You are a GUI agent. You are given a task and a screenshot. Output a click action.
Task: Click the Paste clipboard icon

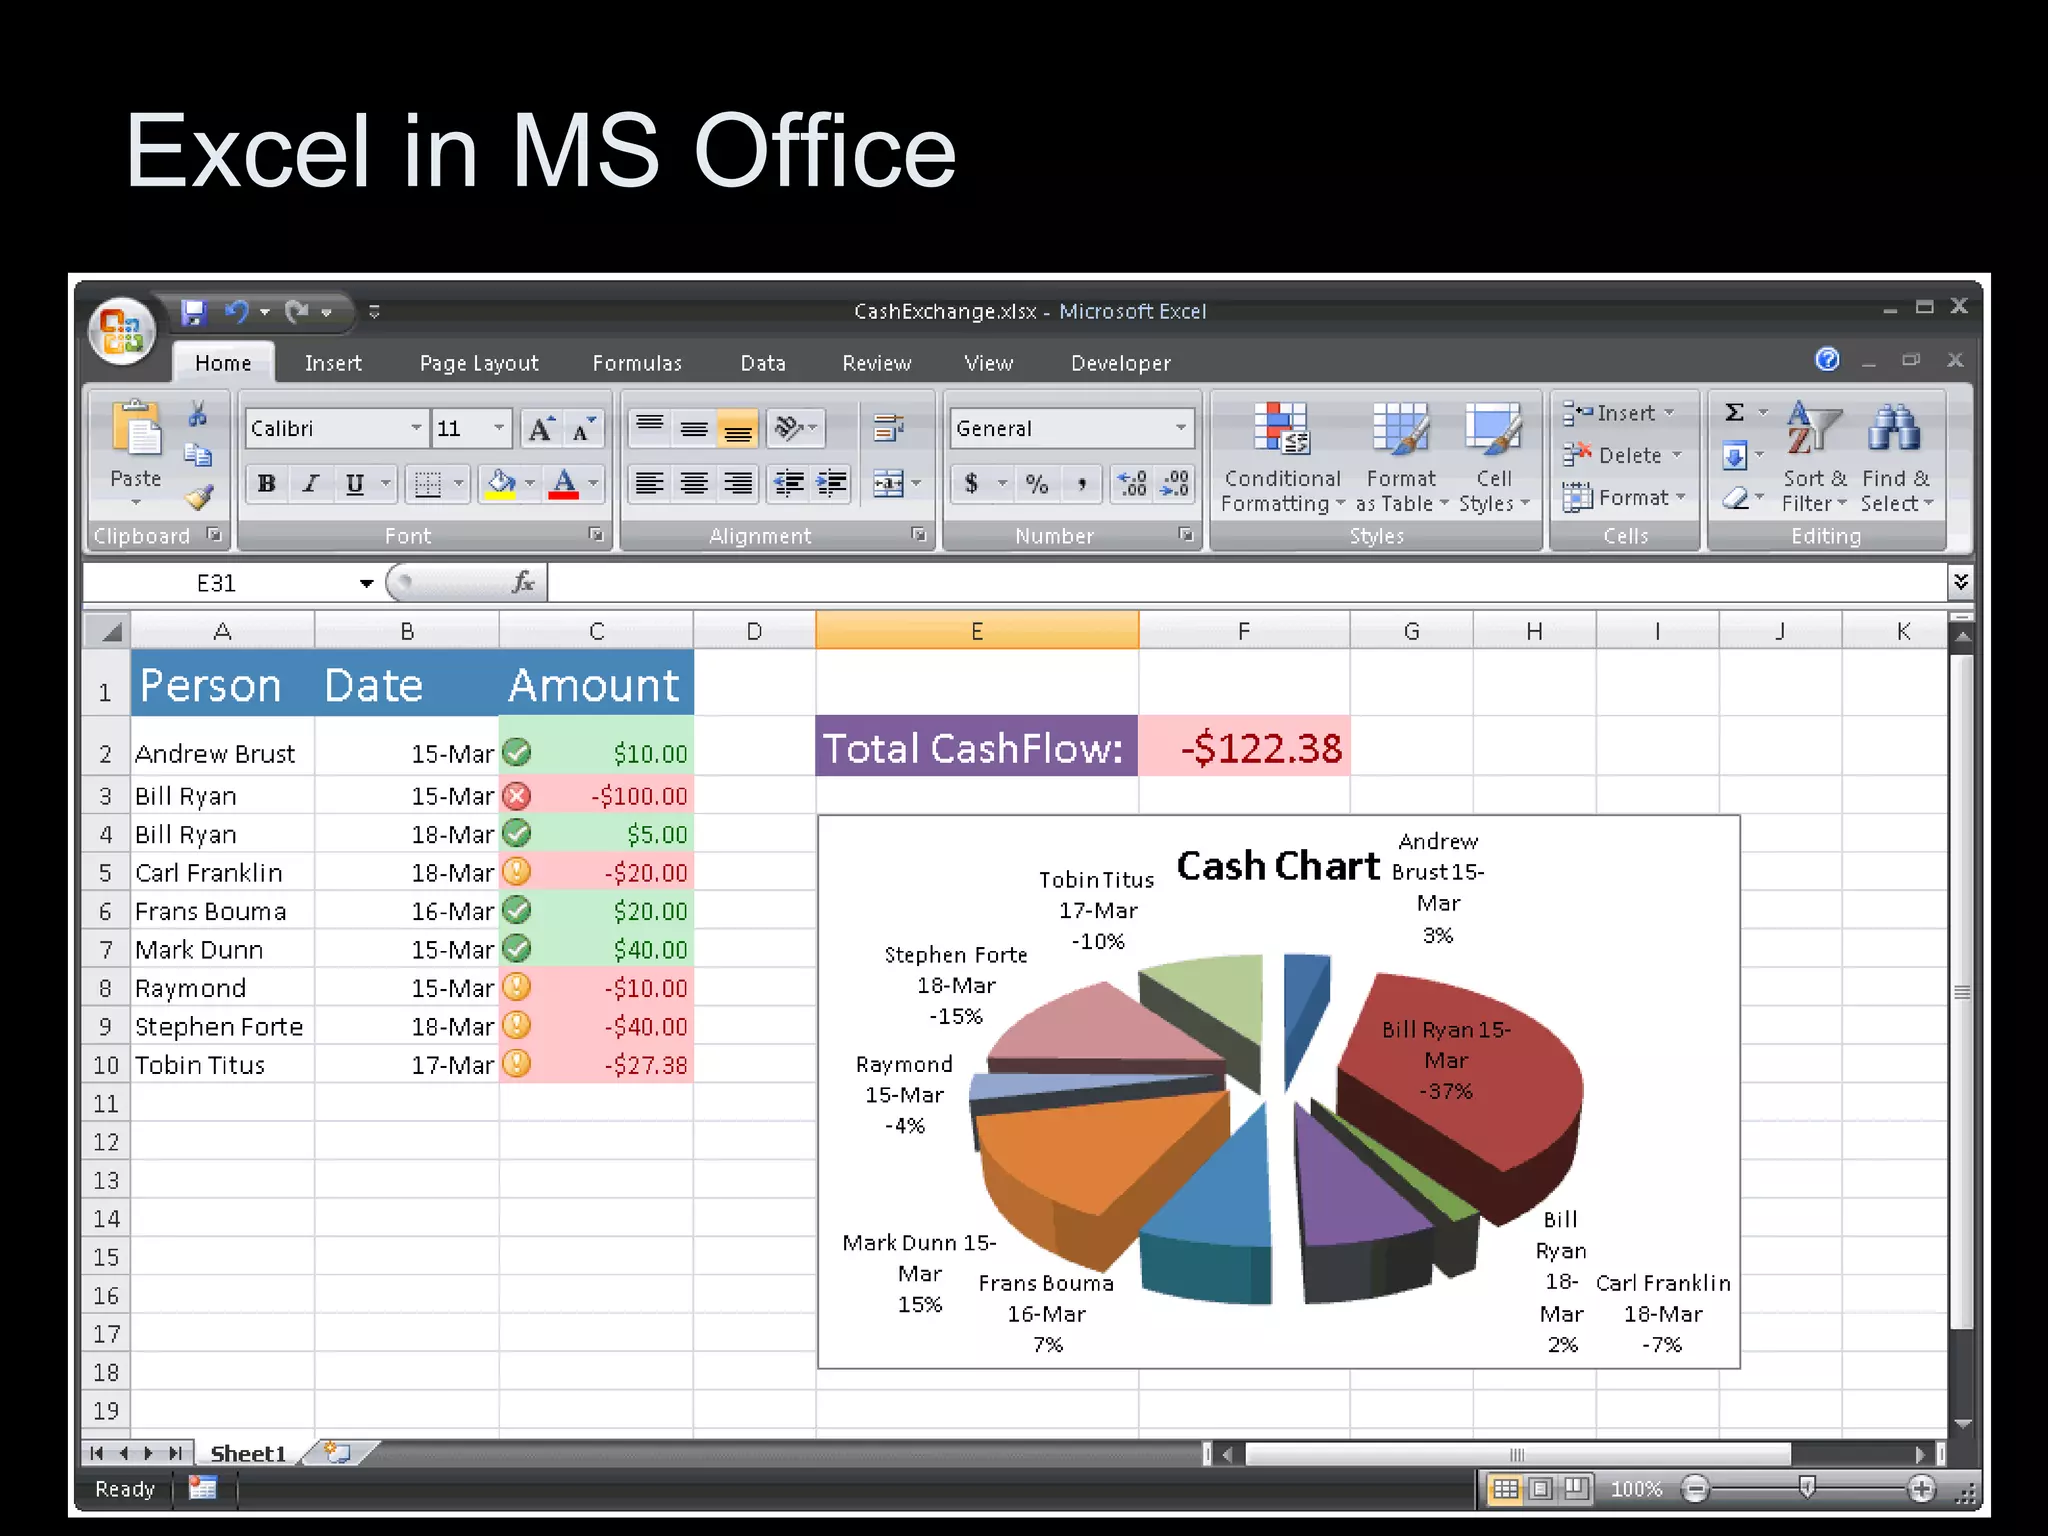pos(136,428)
